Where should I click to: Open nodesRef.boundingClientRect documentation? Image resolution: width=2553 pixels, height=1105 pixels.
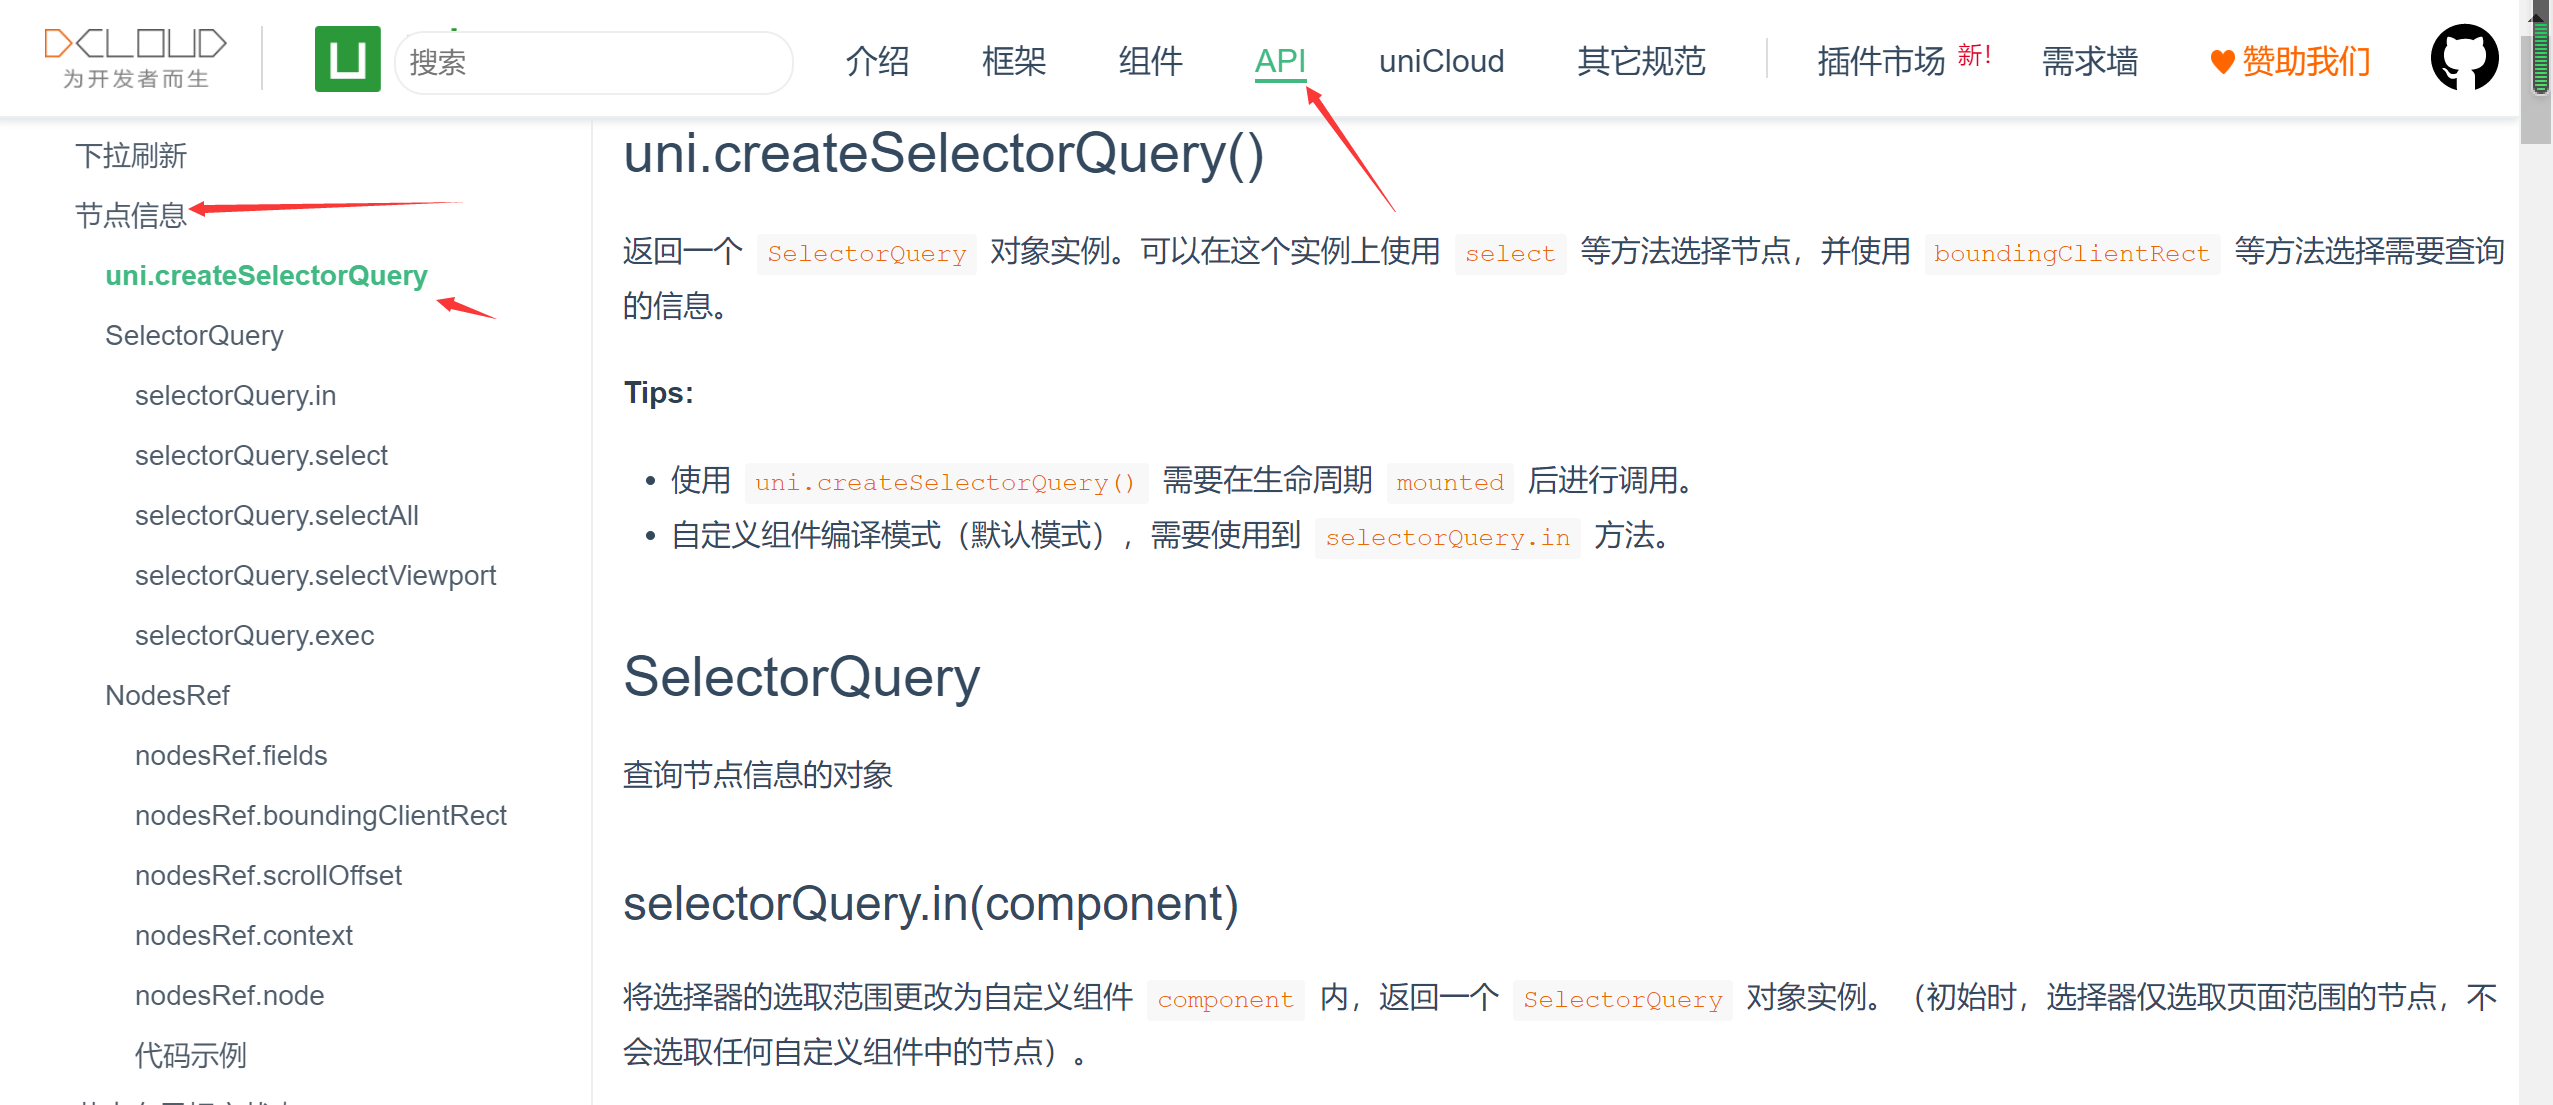pyautogui.click(x=321, y=815)
